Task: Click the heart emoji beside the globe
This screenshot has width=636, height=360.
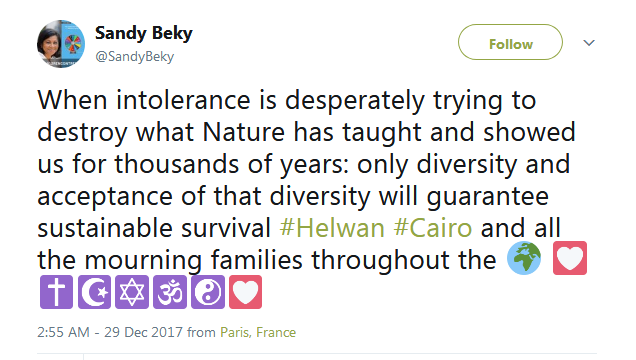Action: tap(570, 258)
